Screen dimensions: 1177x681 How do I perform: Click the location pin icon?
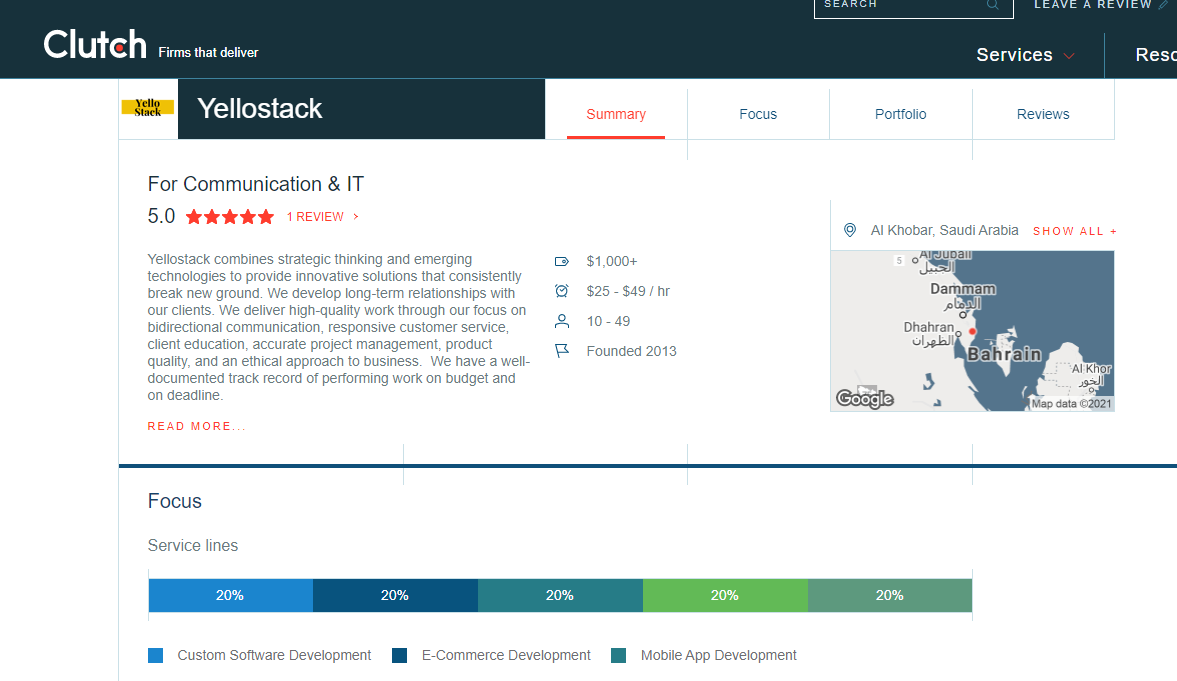tap(850, 231)
